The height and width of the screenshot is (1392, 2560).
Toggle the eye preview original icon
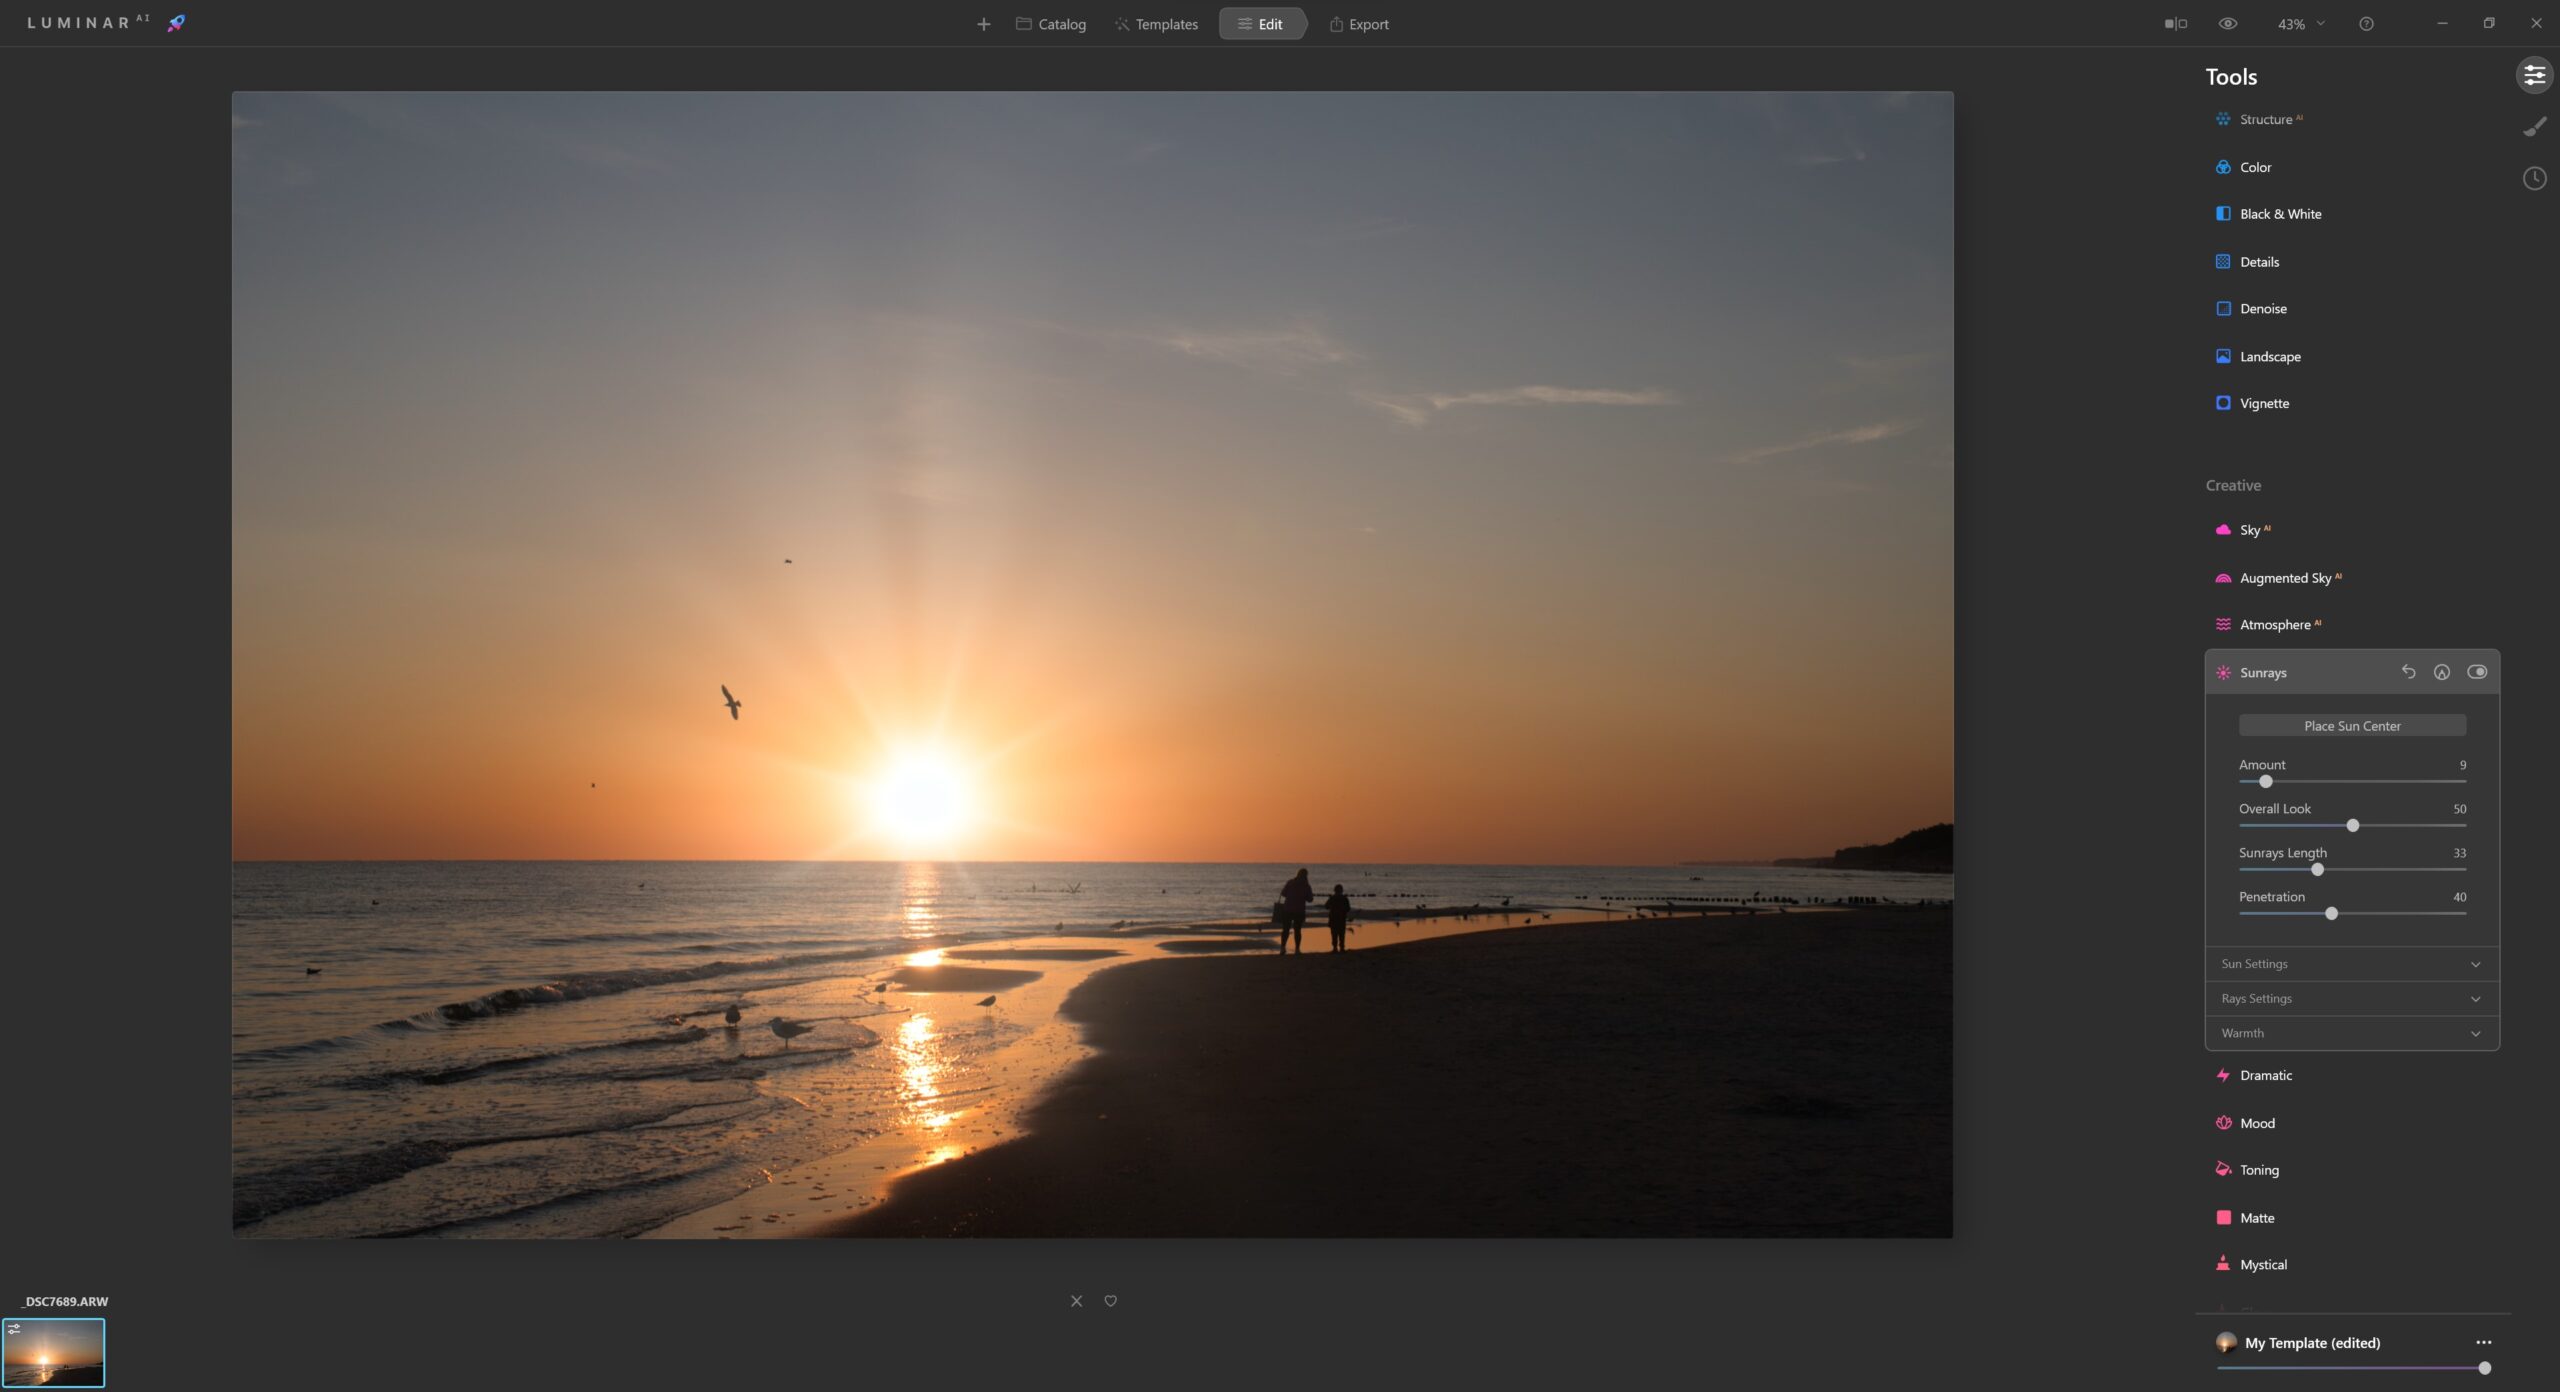pos(2227,24)
